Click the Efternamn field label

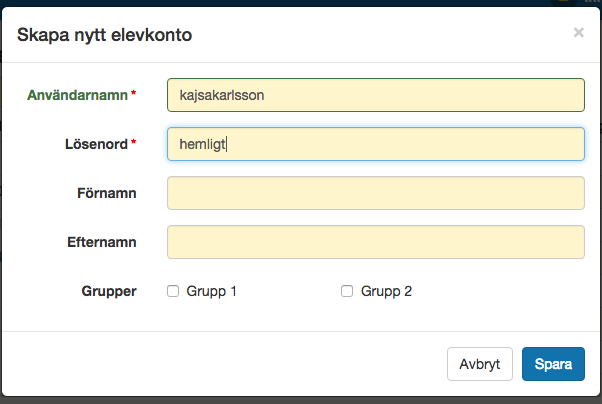pyautogui.click(x=104, y=242)
